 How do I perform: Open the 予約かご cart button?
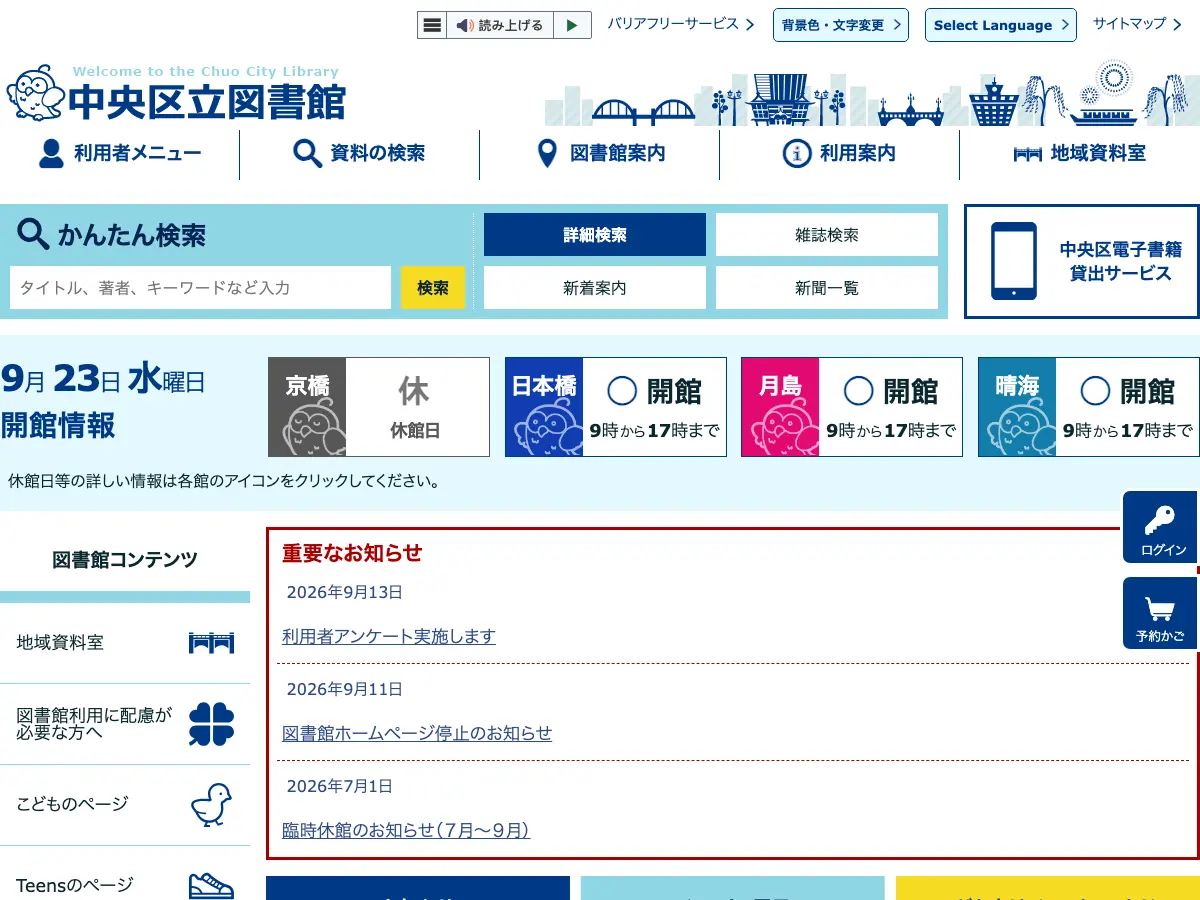click(x=1161, y=613)
